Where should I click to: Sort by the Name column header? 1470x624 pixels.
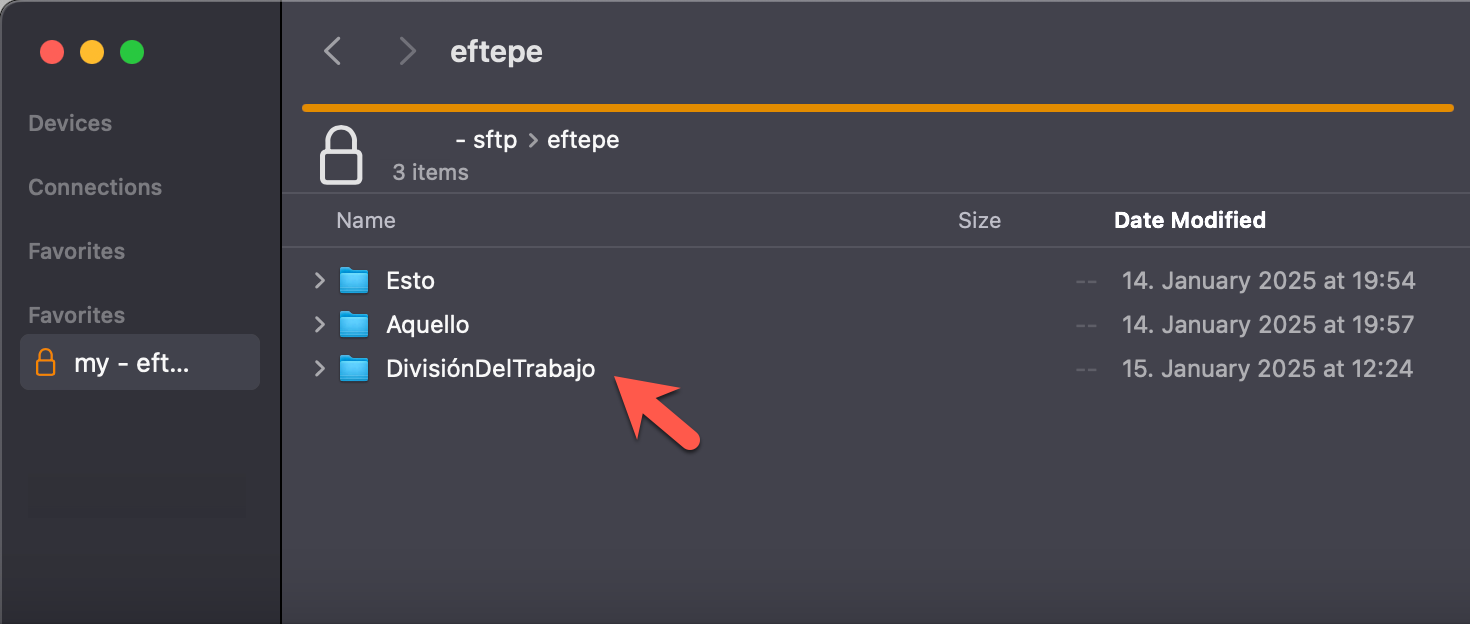tap(366, 221)
